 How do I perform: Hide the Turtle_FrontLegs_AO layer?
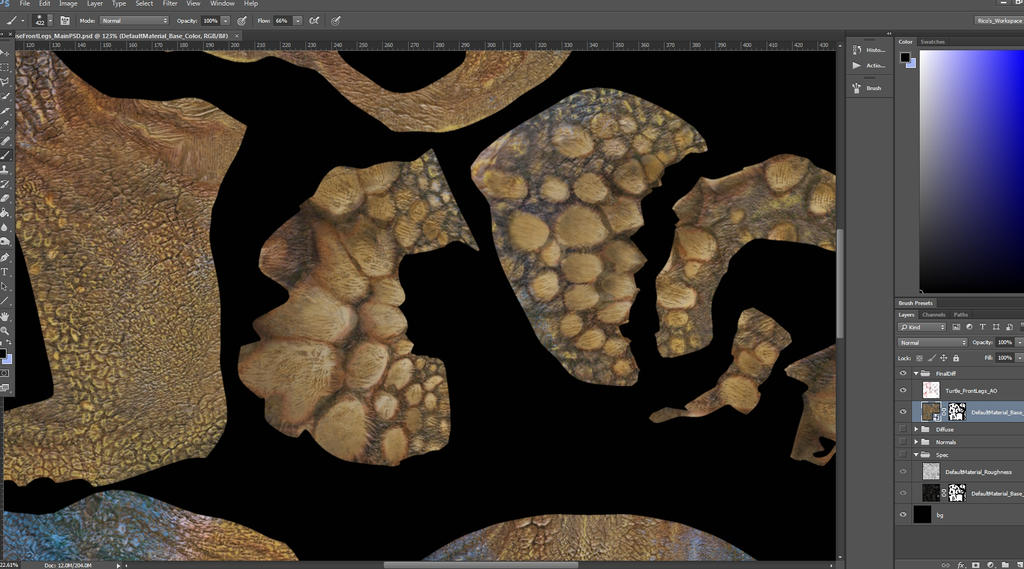(903, 391)
